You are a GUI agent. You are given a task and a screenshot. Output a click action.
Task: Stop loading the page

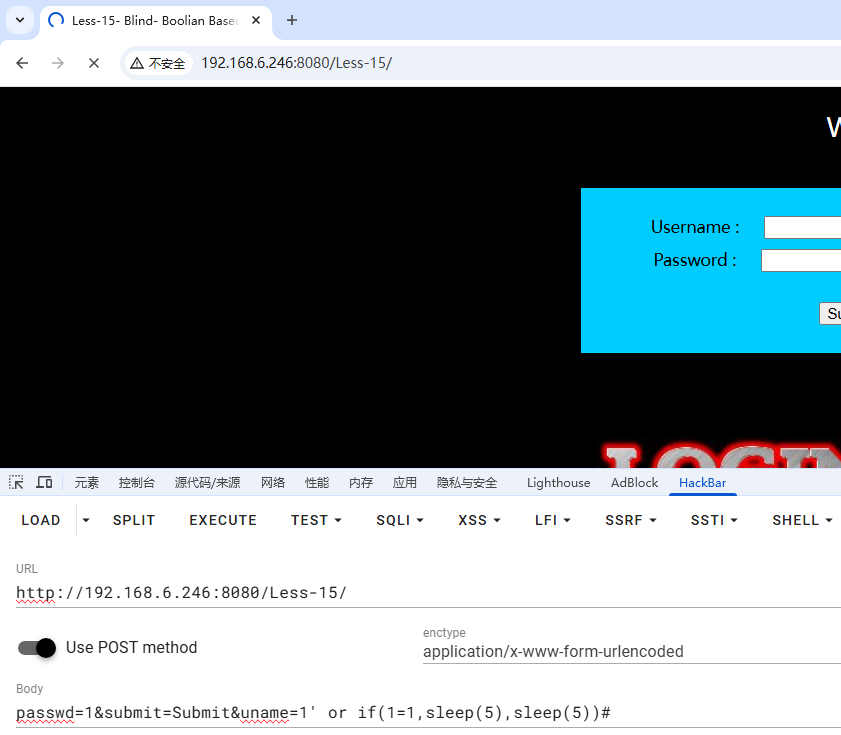94,63
